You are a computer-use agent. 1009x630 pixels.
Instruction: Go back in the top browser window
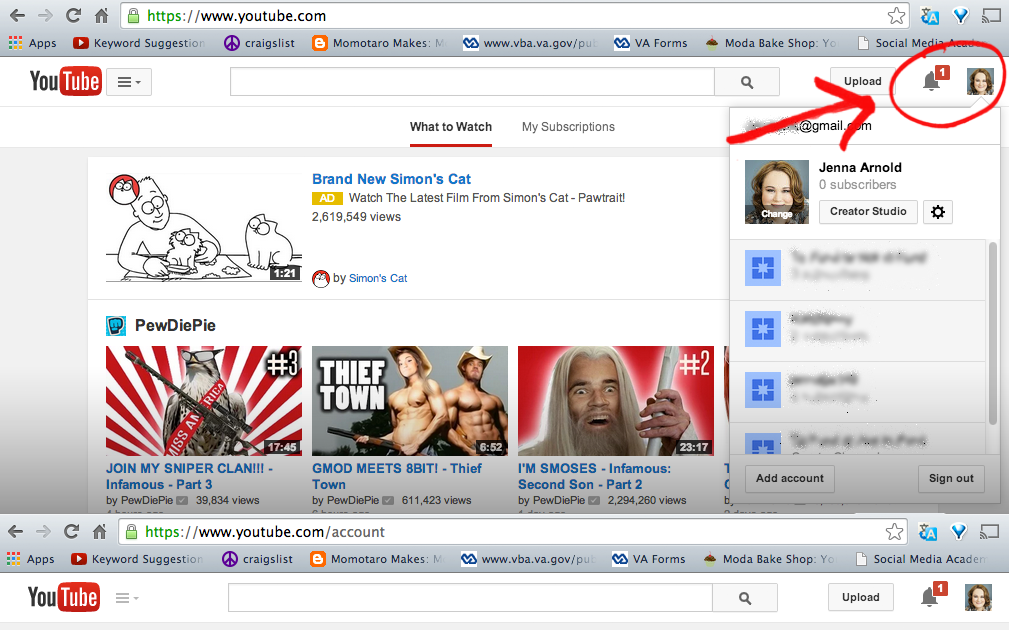[x=17, y=15]
